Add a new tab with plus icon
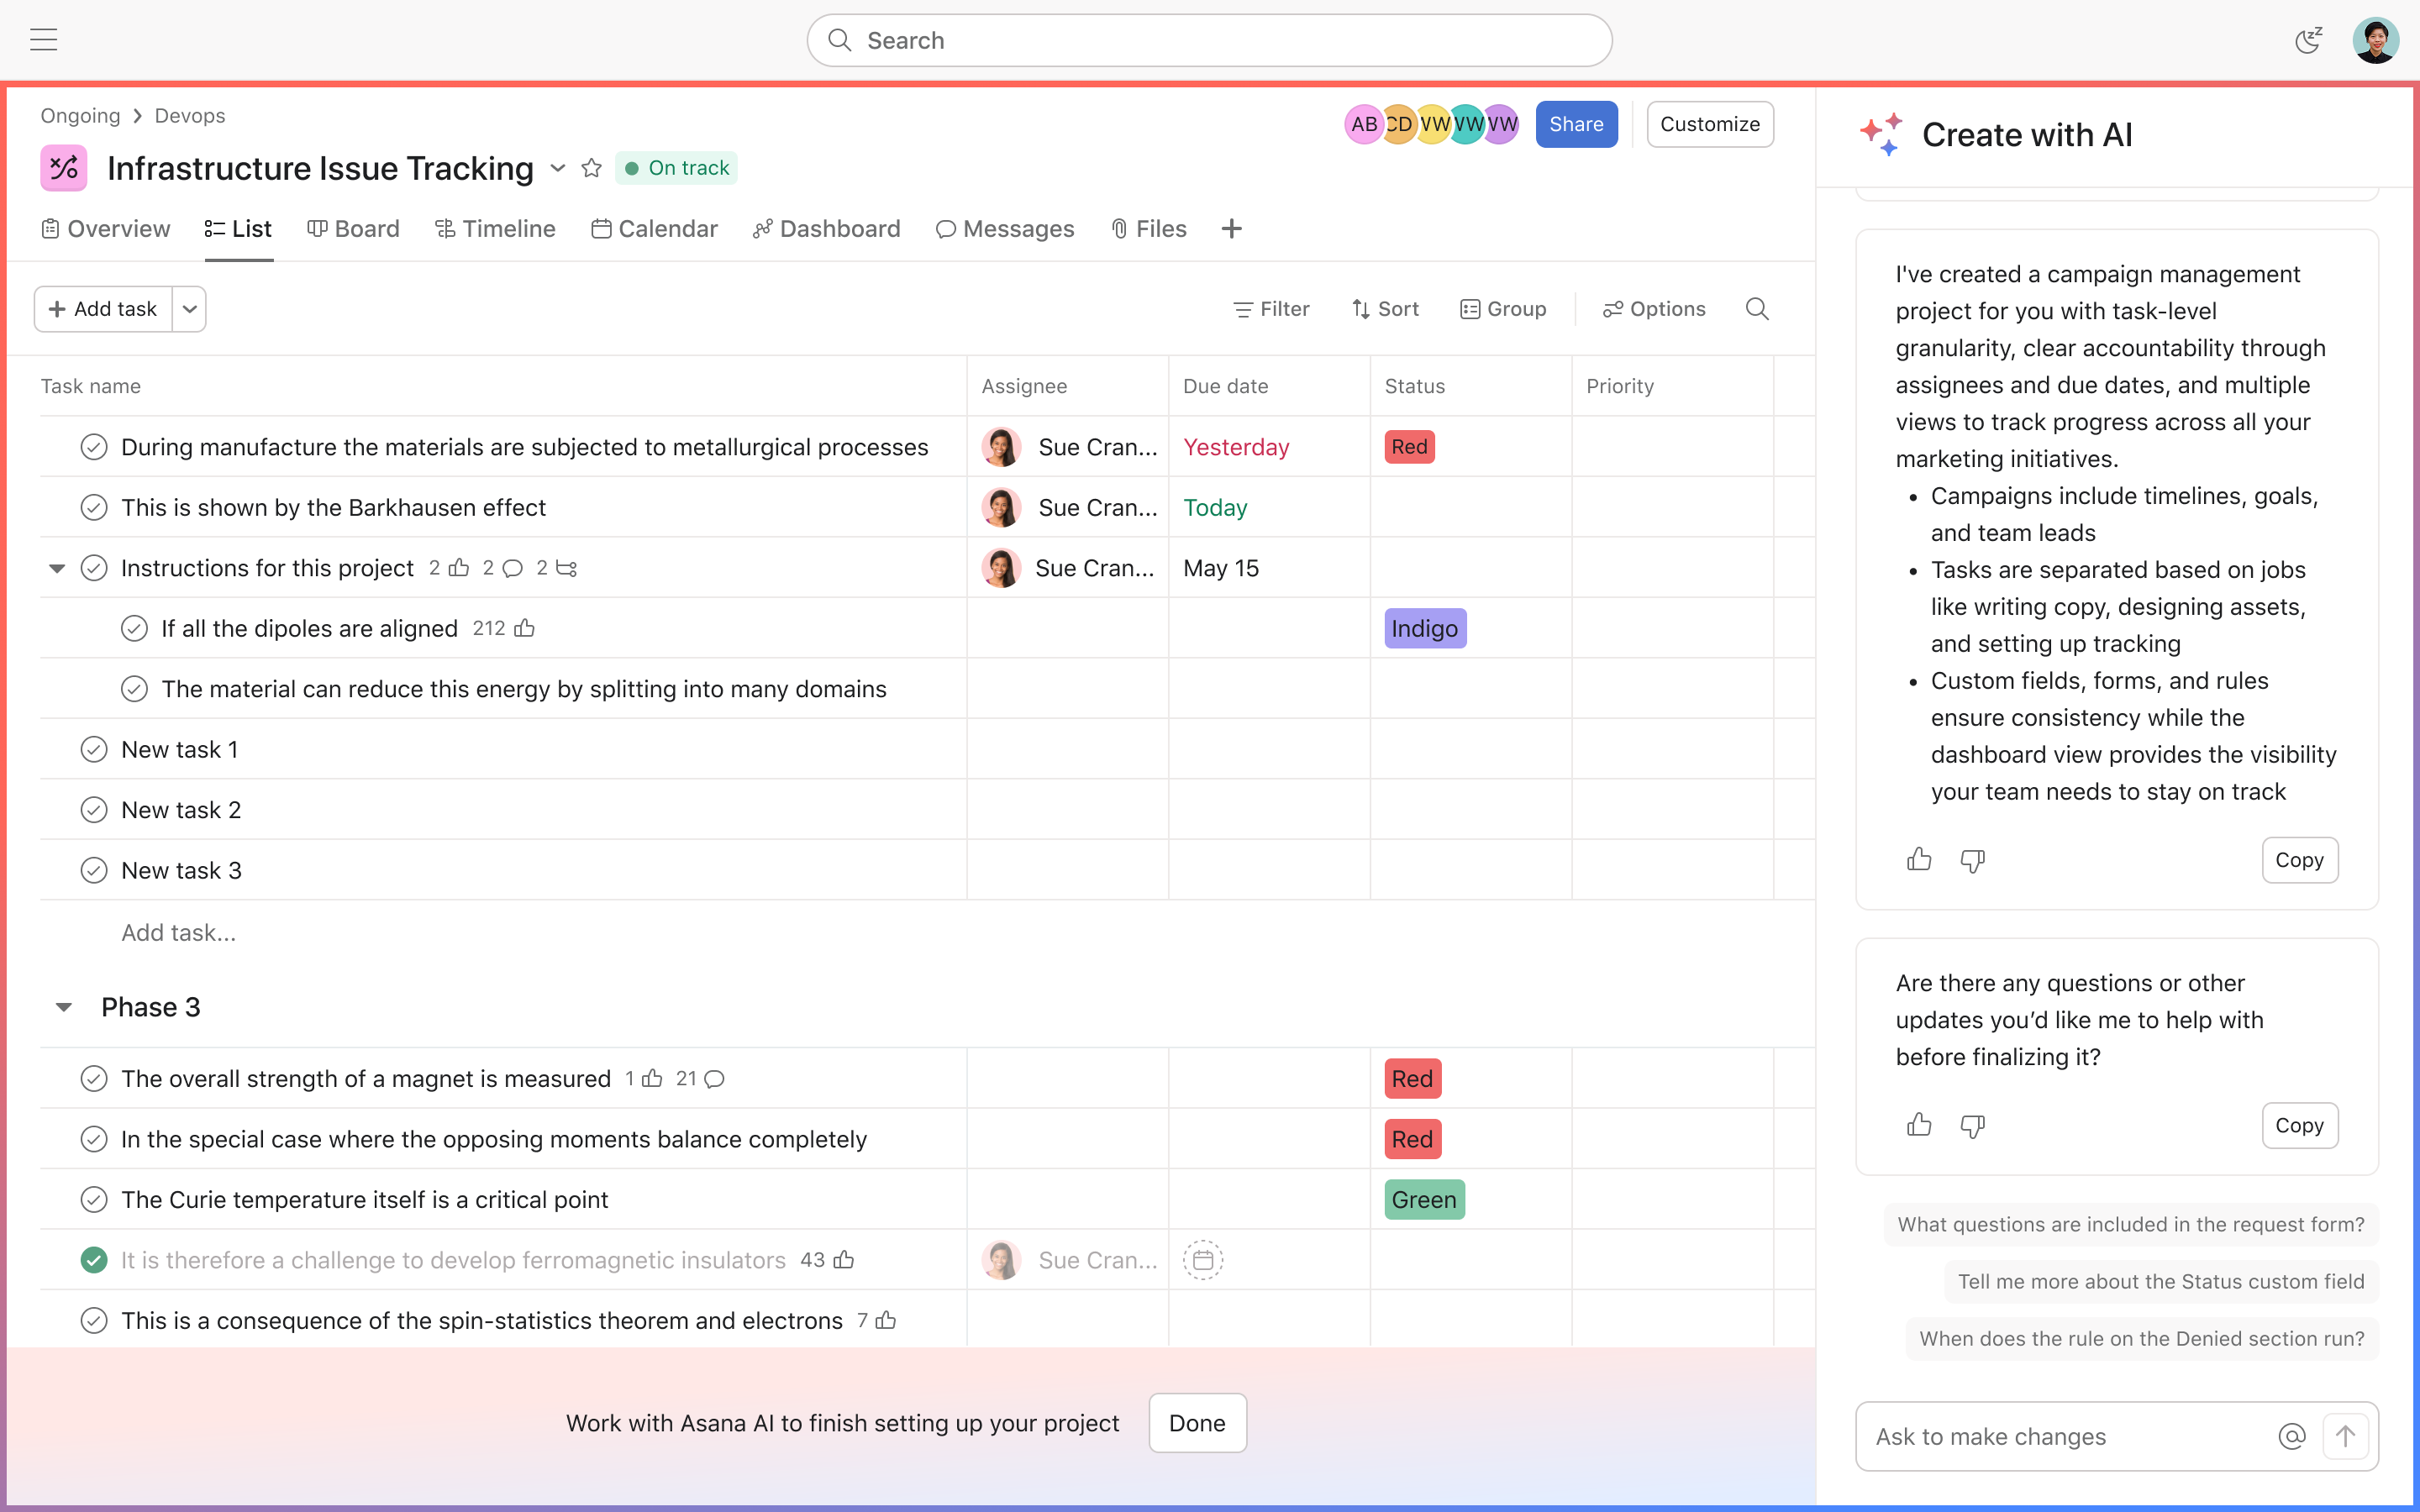 click(x=1231, y=229)
